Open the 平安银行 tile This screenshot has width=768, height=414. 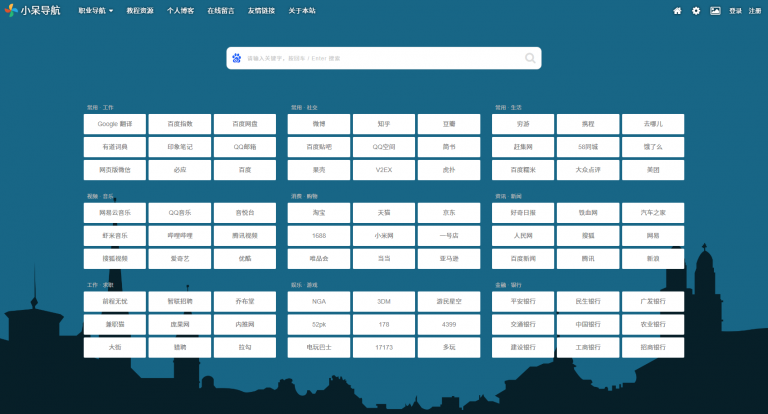pyautogui.click(x=523, y=301)
